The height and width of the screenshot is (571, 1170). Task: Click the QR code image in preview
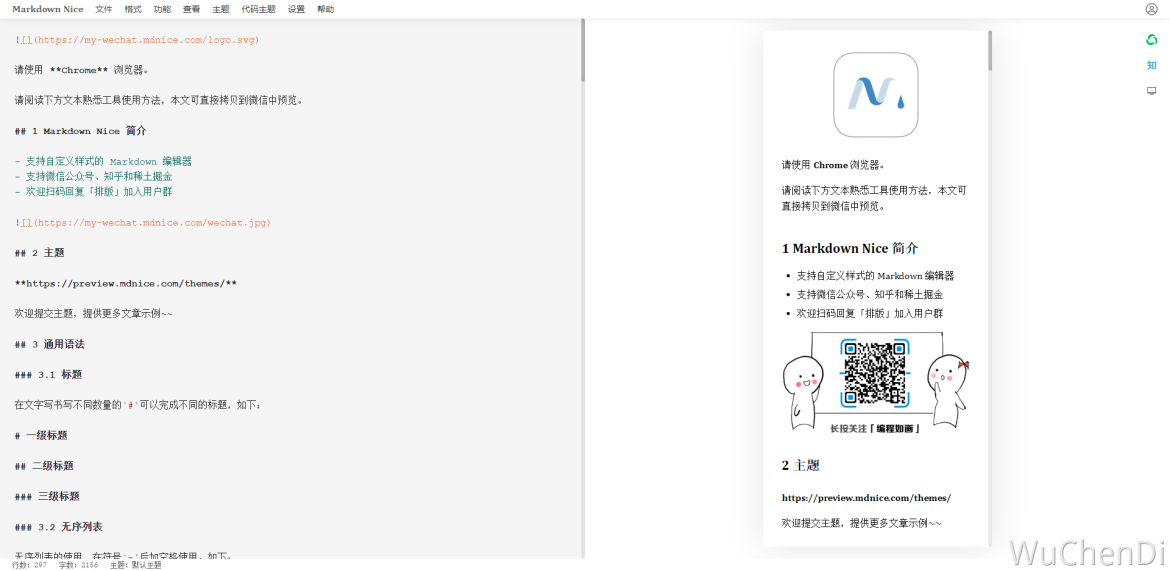point(875,382)
